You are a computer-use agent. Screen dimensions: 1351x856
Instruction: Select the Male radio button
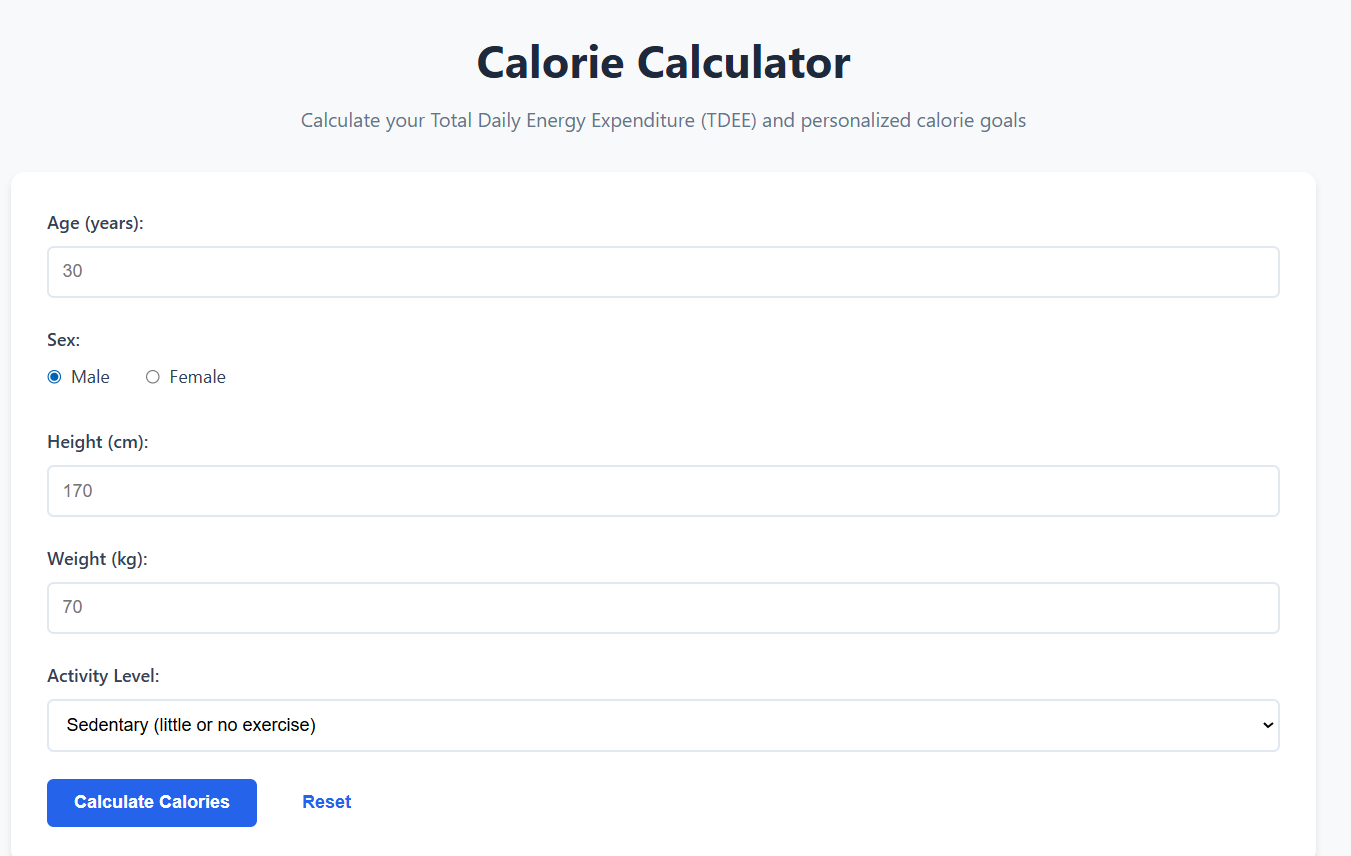(55, 377)
